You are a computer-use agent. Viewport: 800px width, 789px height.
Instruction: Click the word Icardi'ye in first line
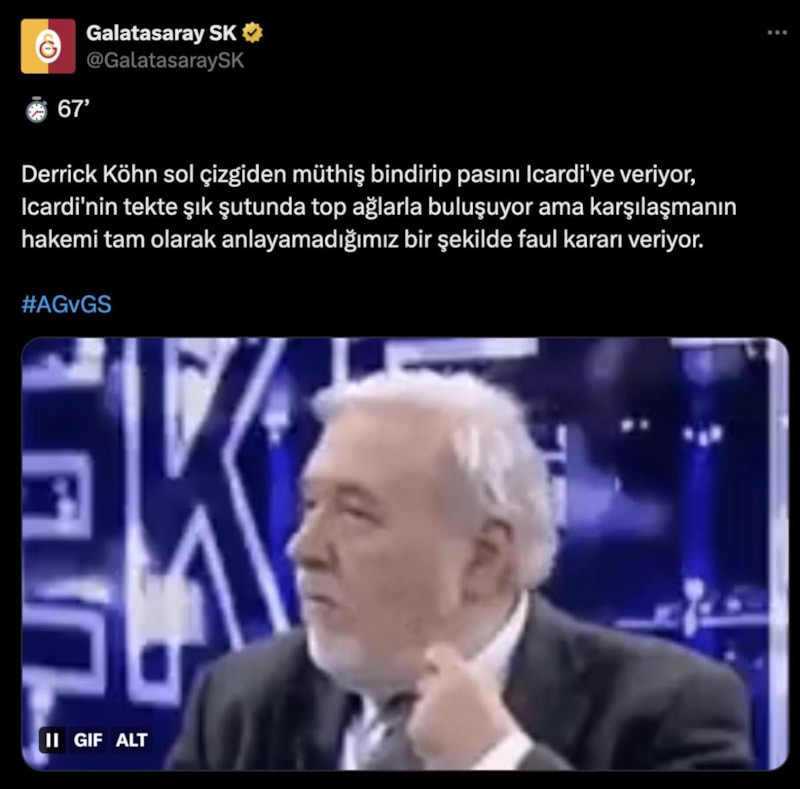click(569, 175)
